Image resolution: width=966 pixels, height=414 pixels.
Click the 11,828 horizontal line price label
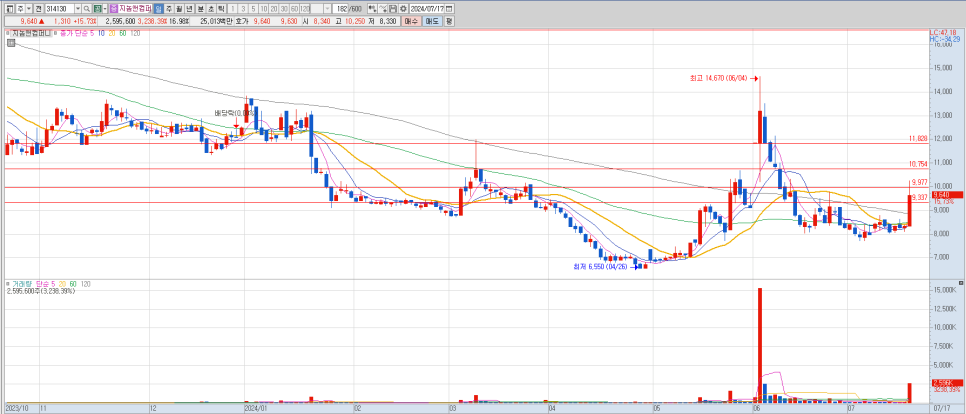918,139
